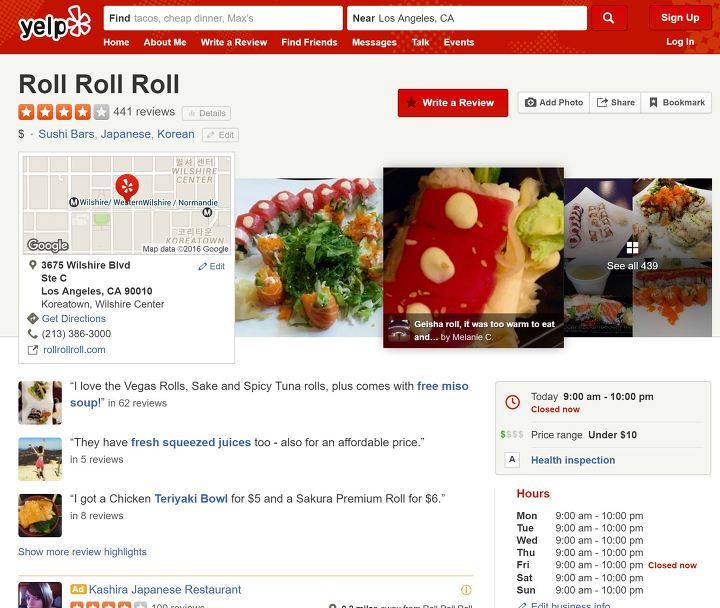Click the info icon beside the Kashira ad

(466, 590)
